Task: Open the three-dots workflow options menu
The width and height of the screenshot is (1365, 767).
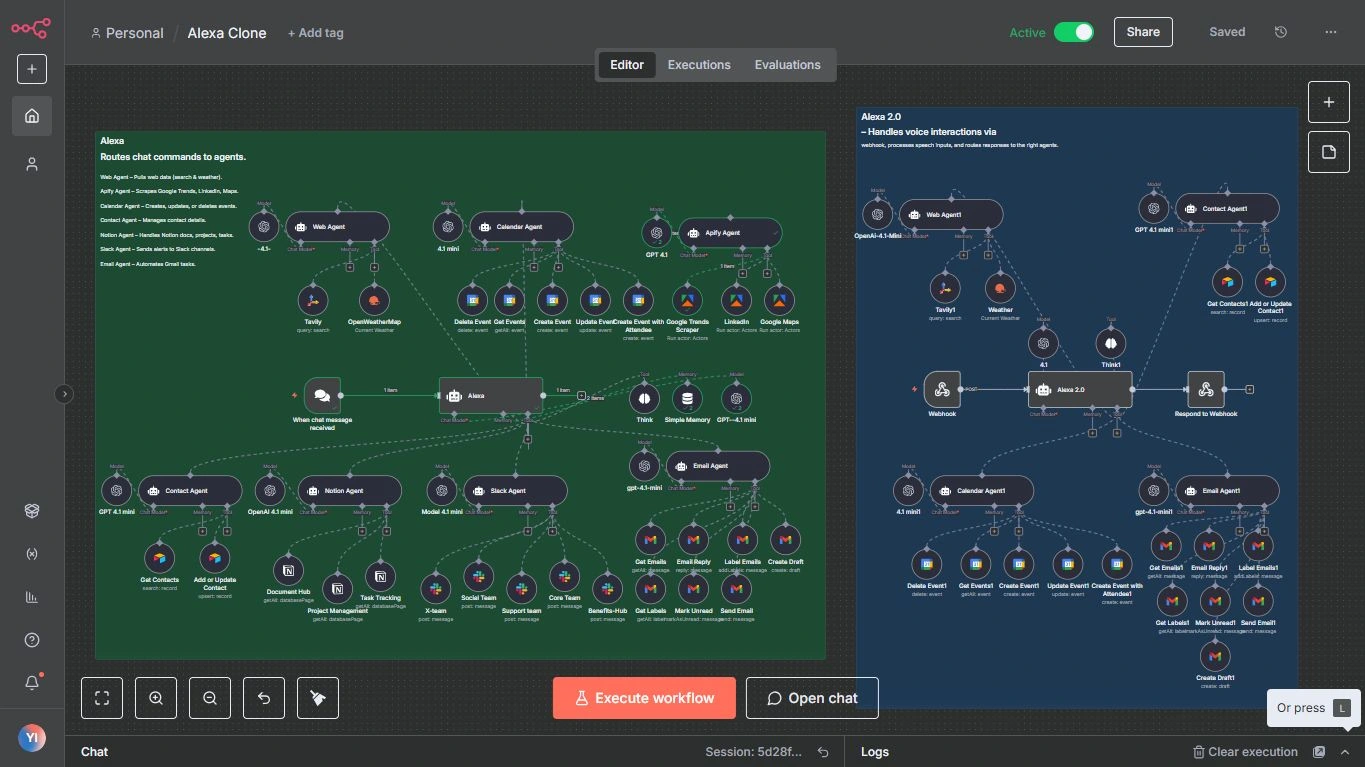Action: coord(1330,32)
